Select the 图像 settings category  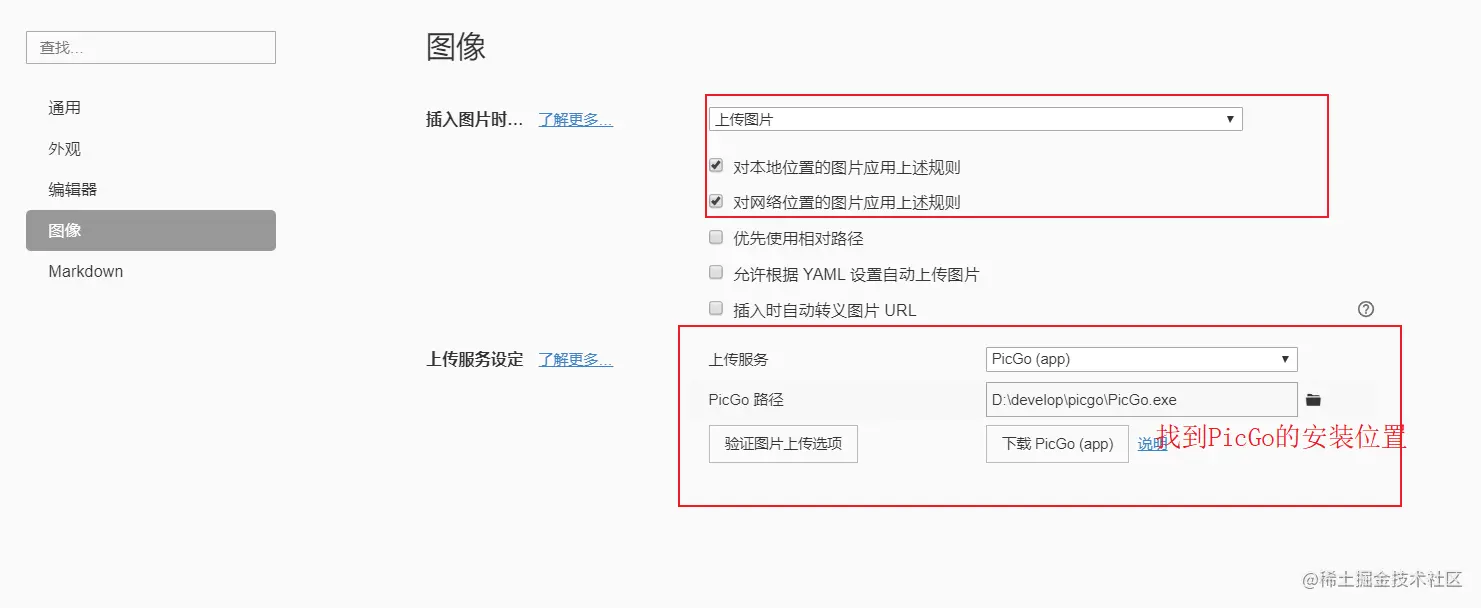pos(151,230)
